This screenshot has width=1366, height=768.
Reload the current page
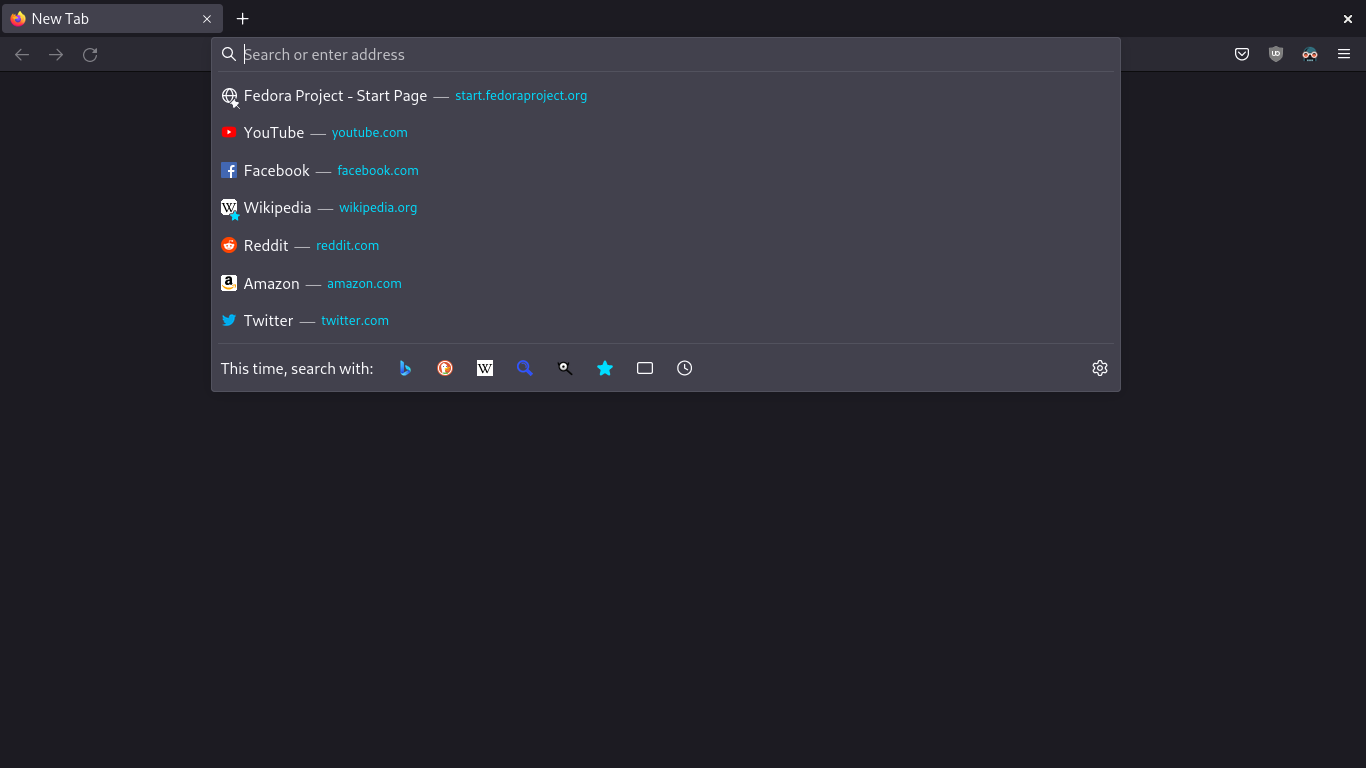tap(90, 55)
